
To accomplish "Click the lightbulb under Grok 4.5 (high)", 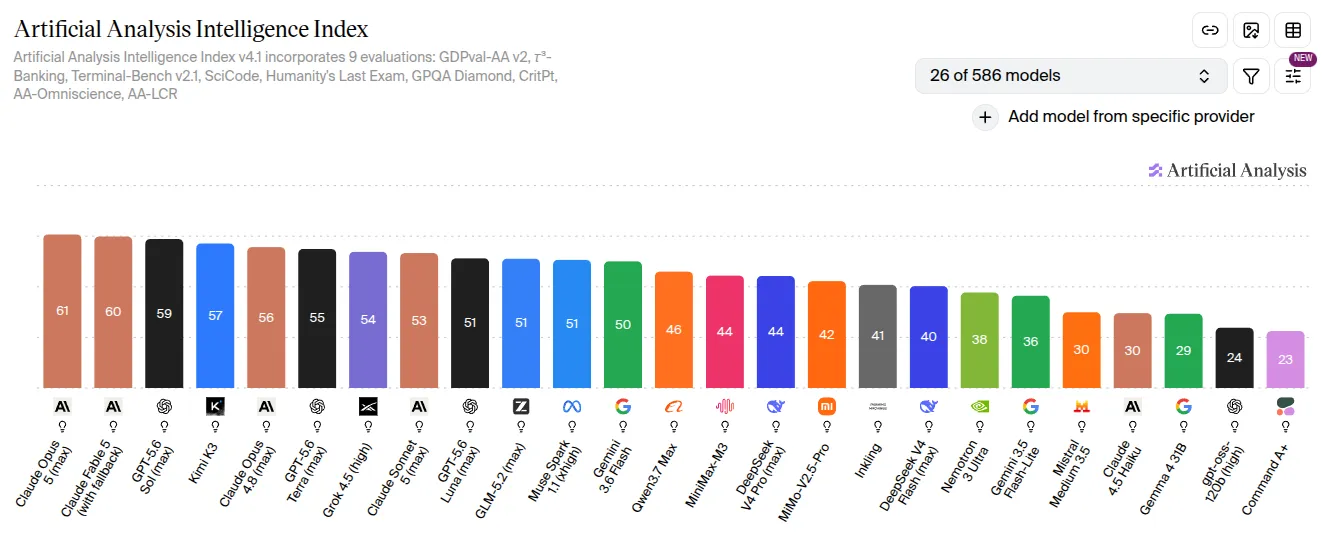I will (368, 425).
